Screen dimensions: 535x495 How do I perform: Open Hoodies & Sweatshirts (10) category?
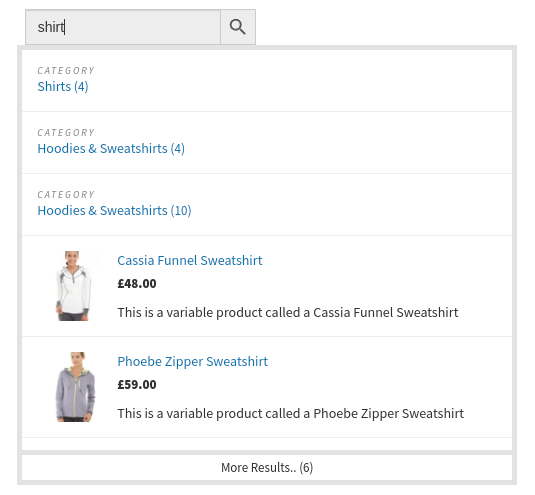[x=114, y=211]
